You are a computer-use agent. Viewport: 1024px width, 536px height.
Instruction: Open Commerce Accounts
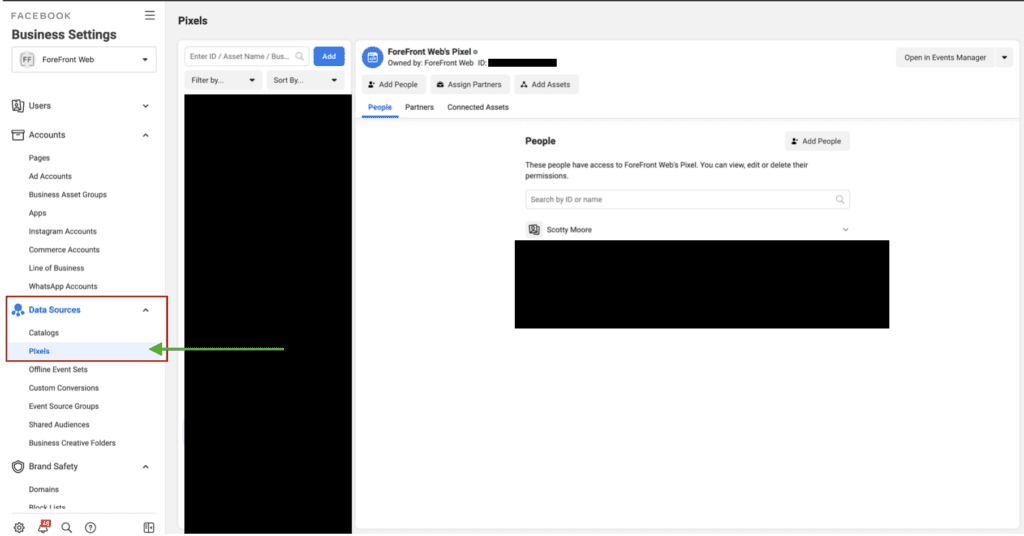coord(64,249)
